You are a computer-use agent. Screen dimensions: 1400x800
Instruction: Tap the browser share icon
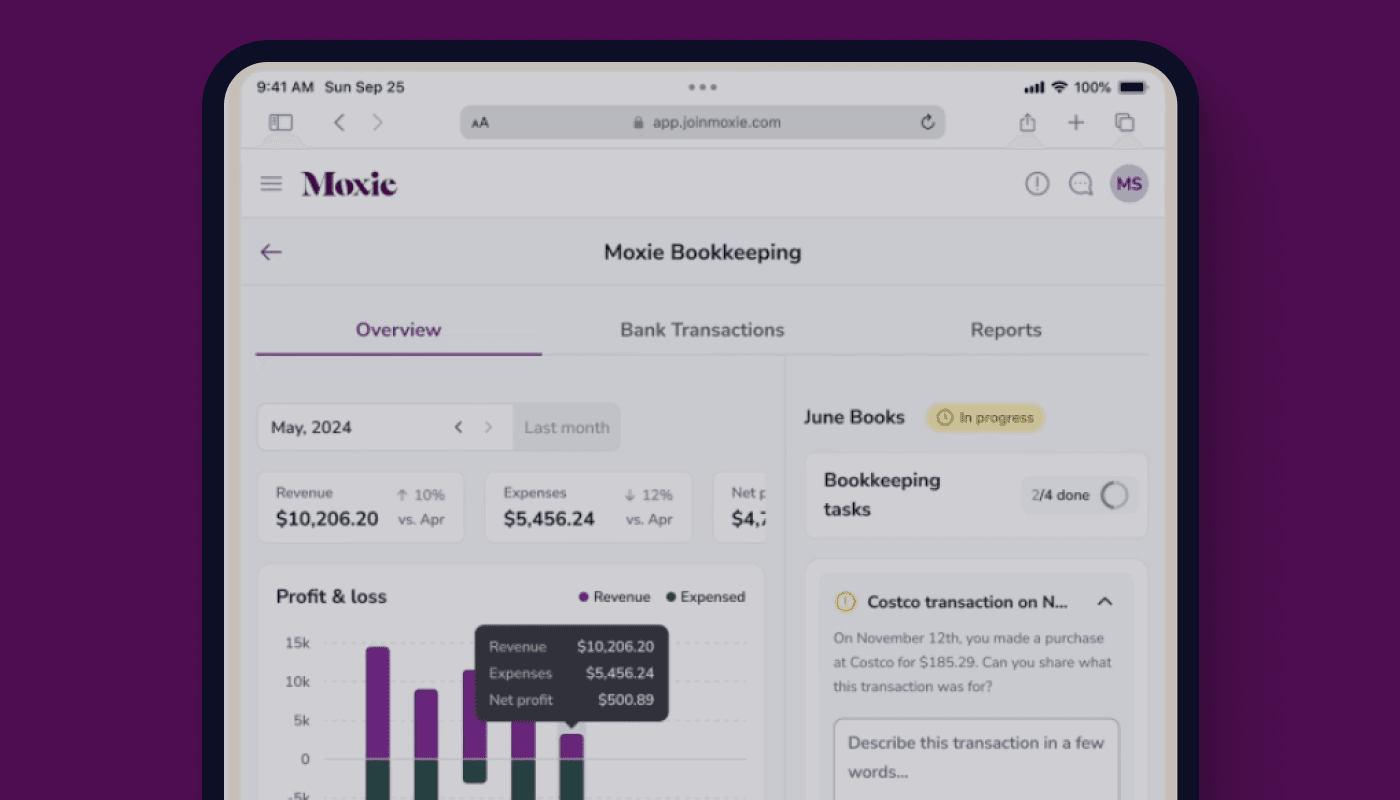1027,122
